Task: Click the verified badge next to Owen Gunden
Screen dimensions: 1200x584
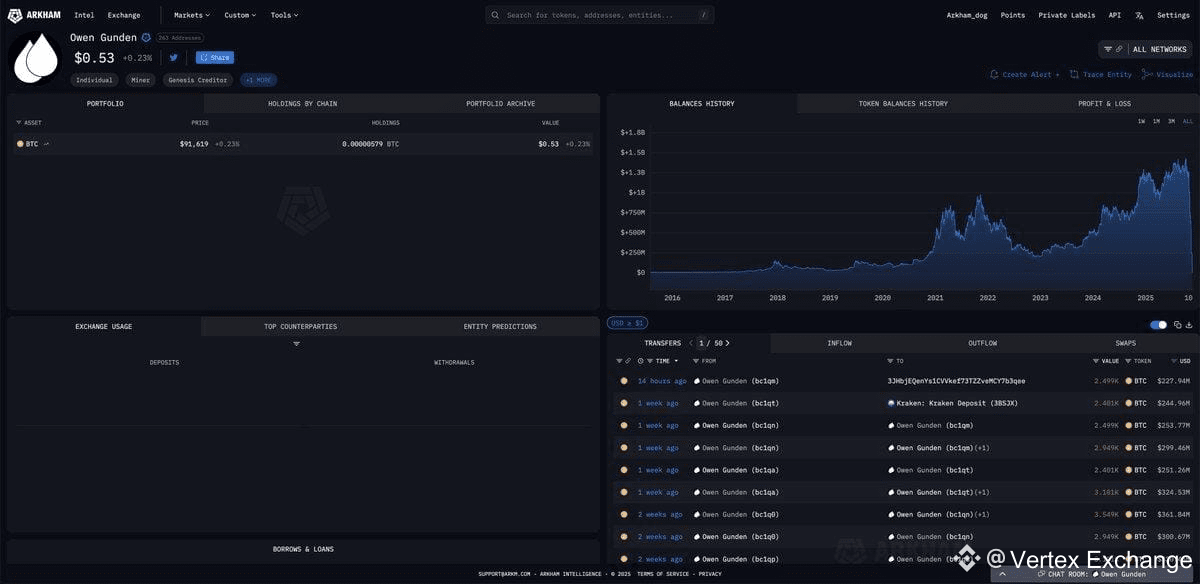Action: (146, 38)
